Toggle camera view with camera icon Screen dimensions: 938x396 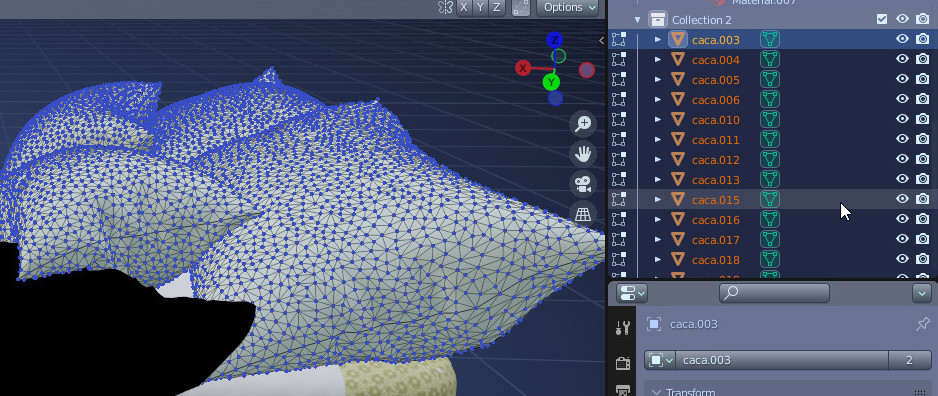coord(583,184)
